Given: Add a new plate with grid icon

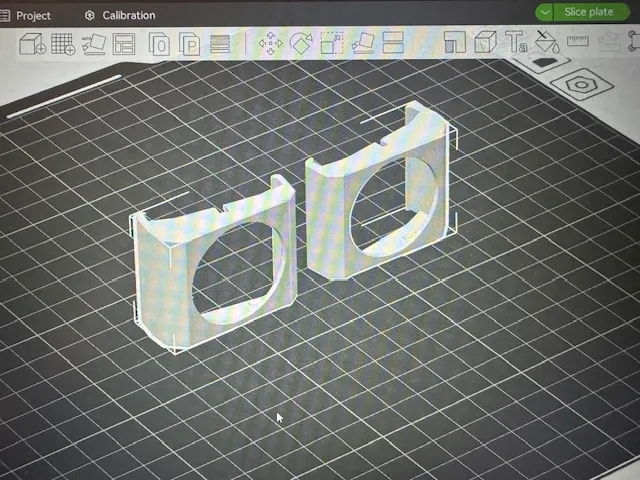Looking at the screenshot, I should pyautogui.click(x=63, y=44).
